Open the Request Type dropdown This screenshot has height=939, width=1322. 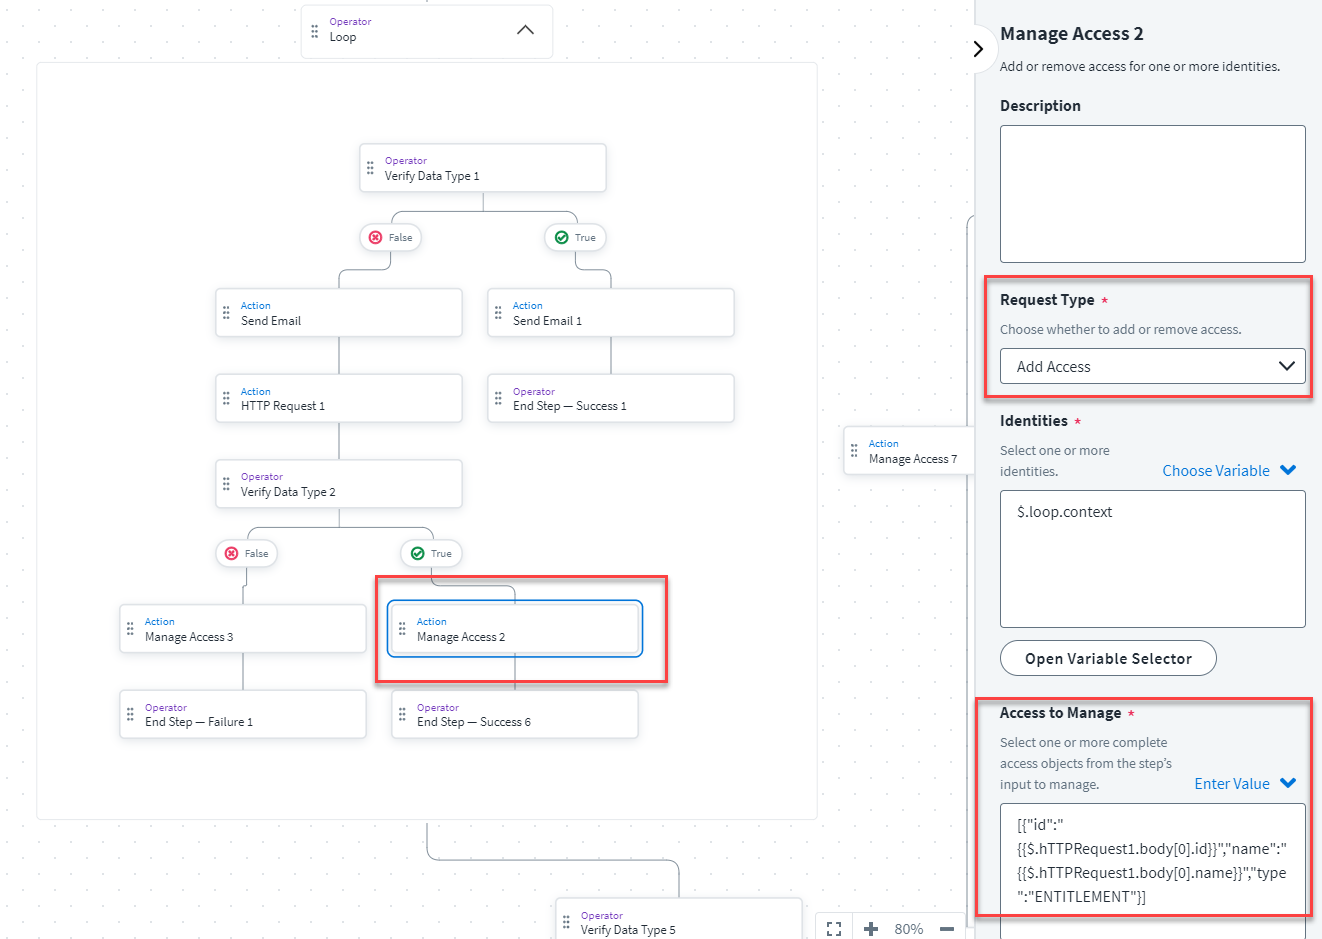pos(1152,366)
